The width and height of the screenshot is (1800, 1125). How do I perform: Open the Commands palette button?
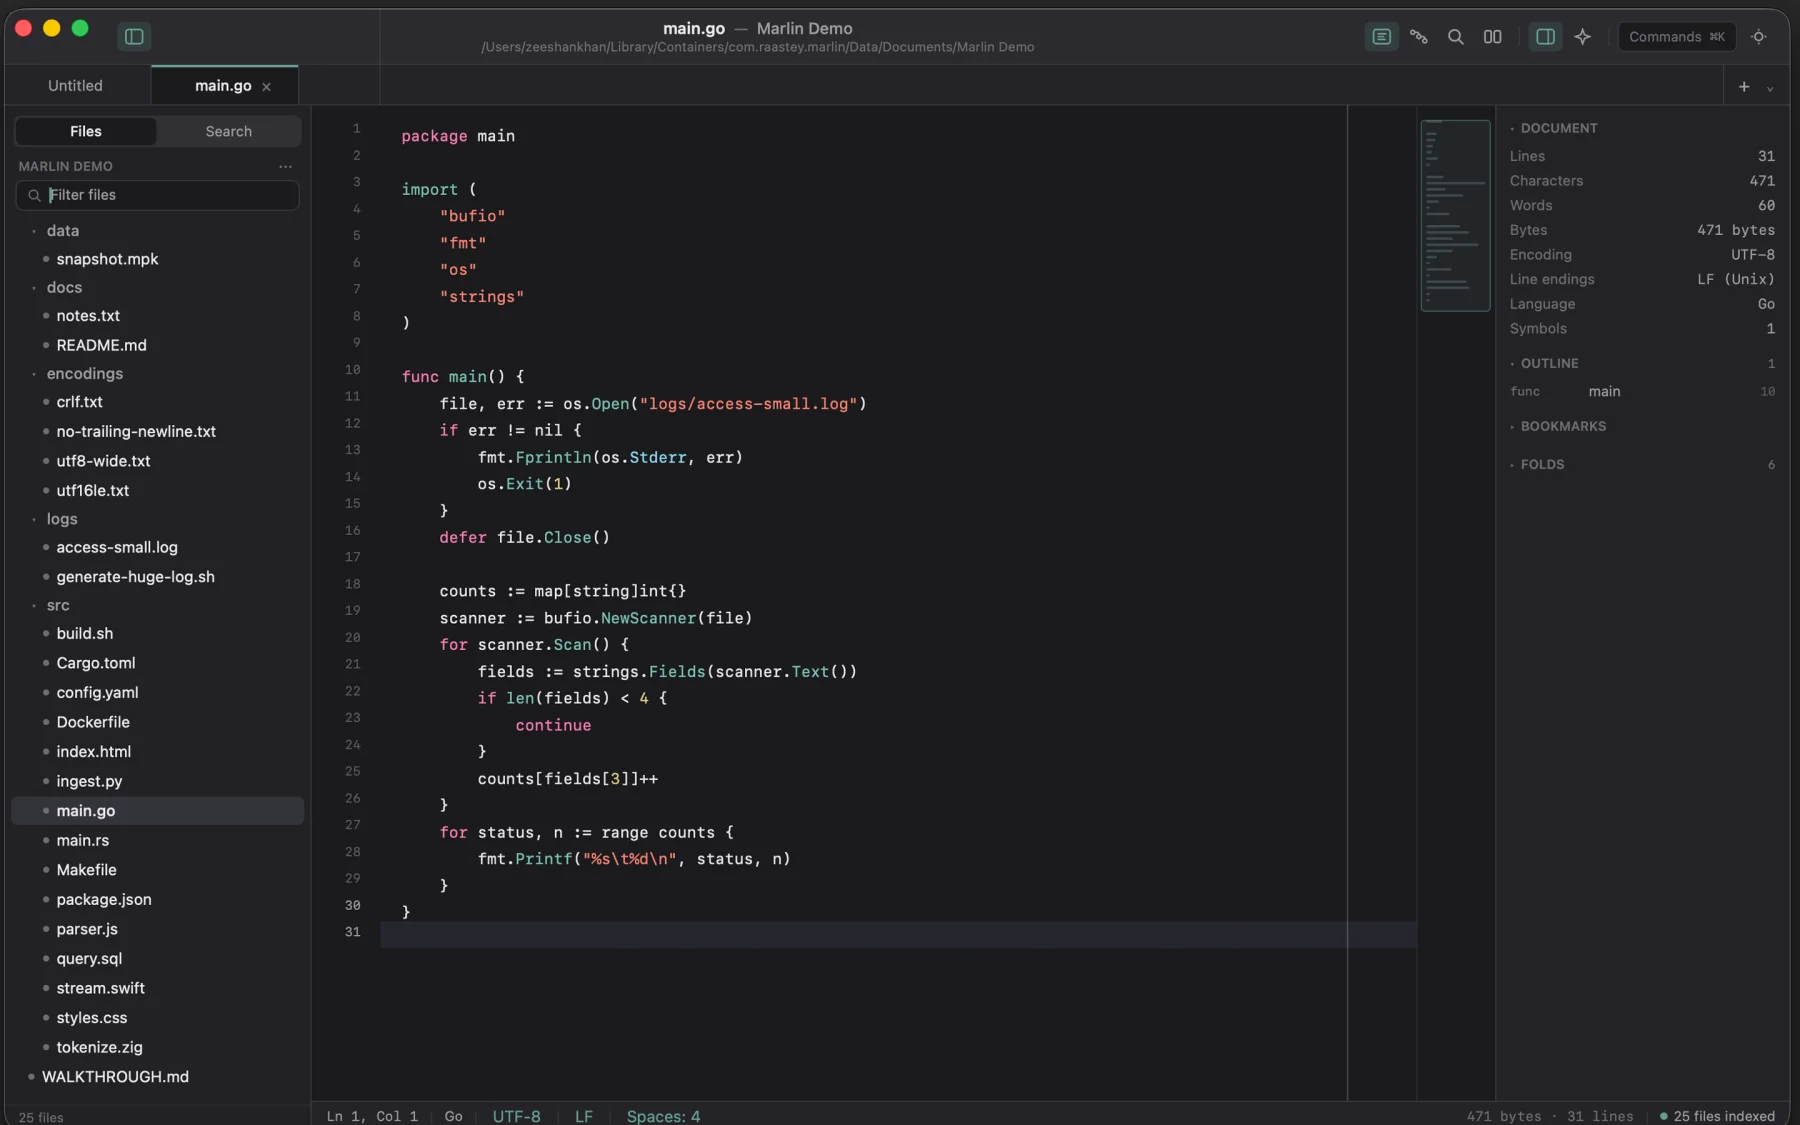[1676, 37]
